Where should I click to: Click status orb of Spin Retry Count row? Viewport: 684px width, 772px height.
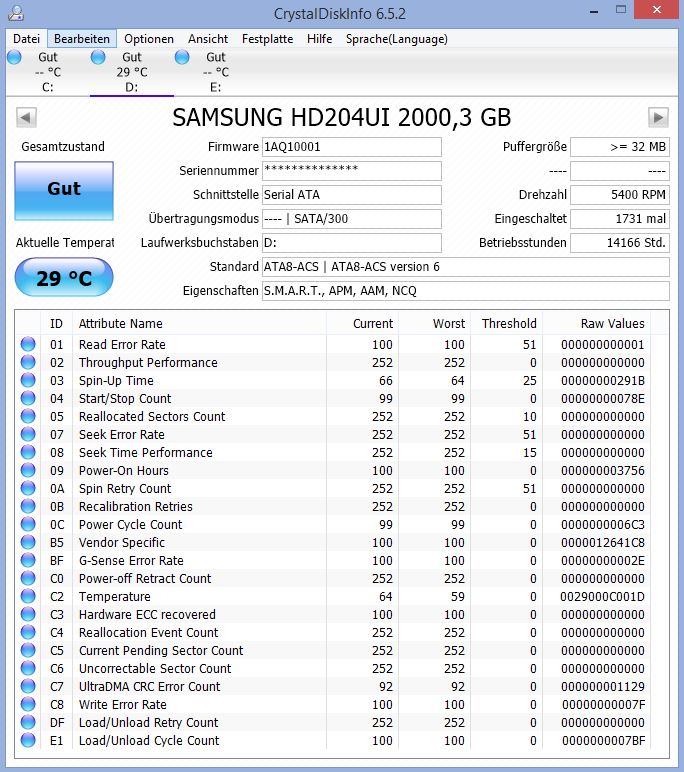[x=28, y=488]
